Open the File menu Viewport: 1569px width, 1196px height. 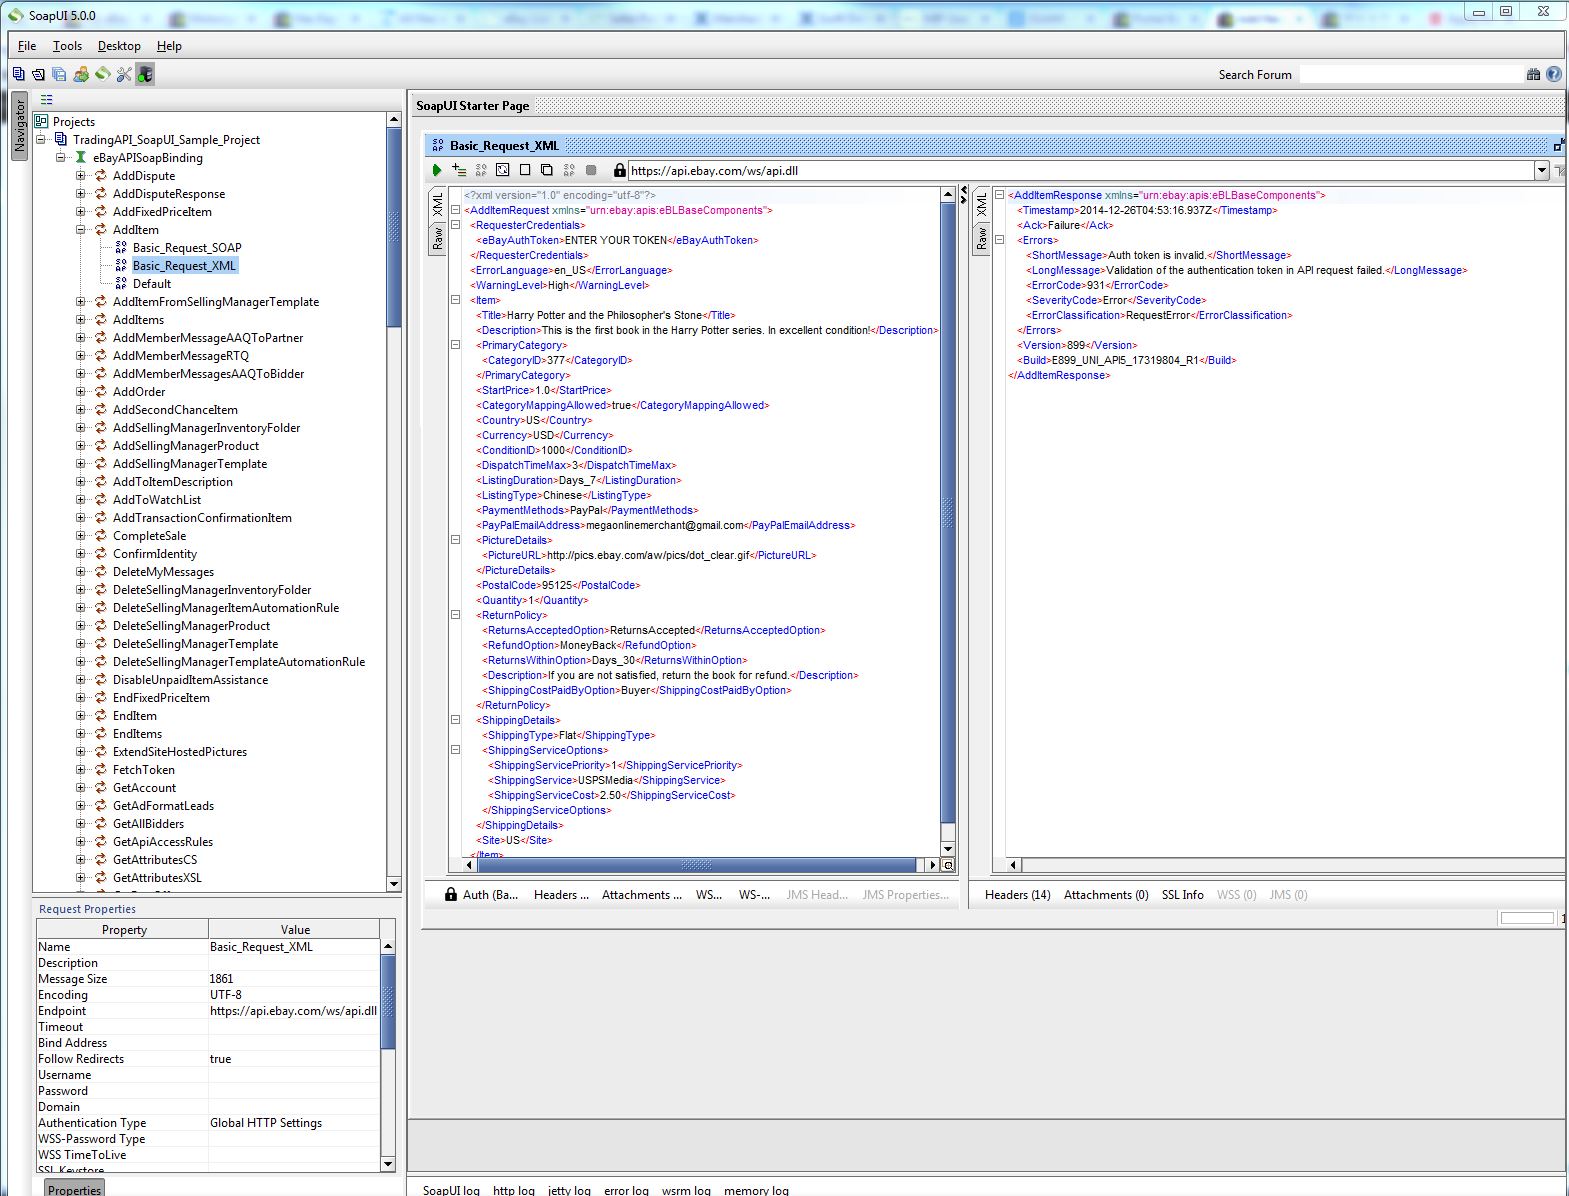27,46
